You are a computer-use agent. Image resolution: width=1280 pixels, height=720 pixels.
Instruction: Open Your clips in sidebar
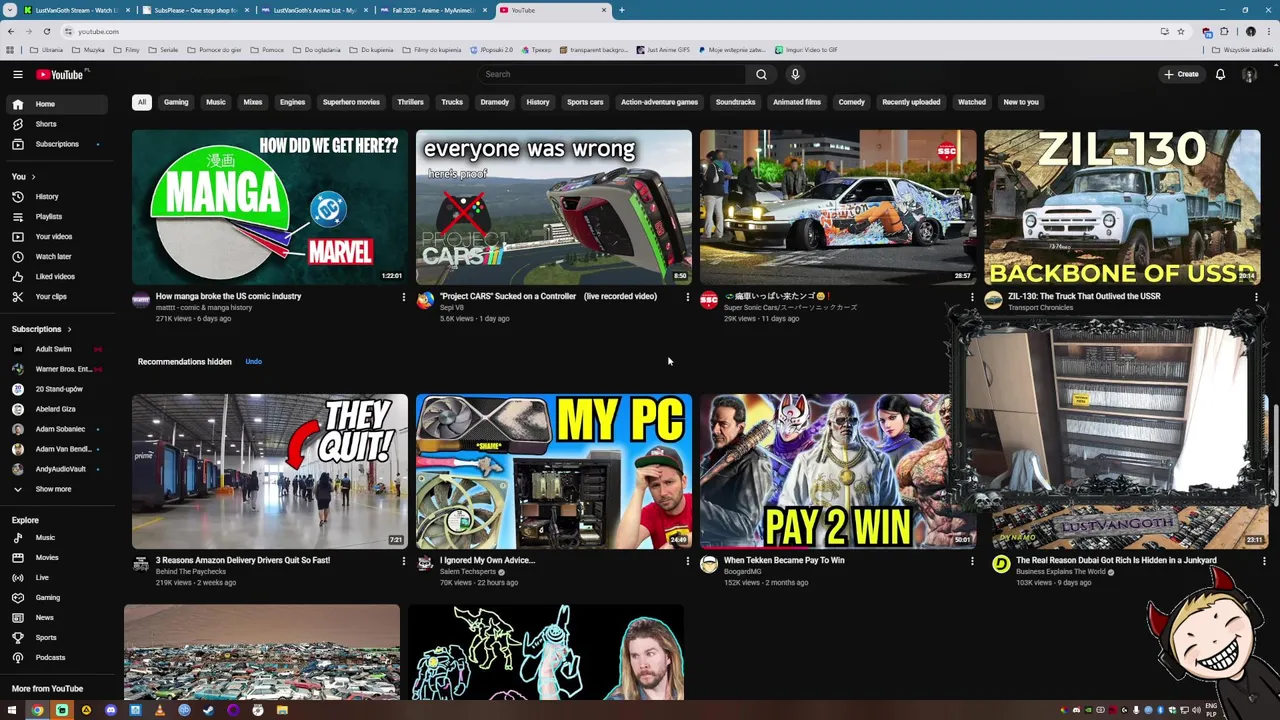point(58,296)
